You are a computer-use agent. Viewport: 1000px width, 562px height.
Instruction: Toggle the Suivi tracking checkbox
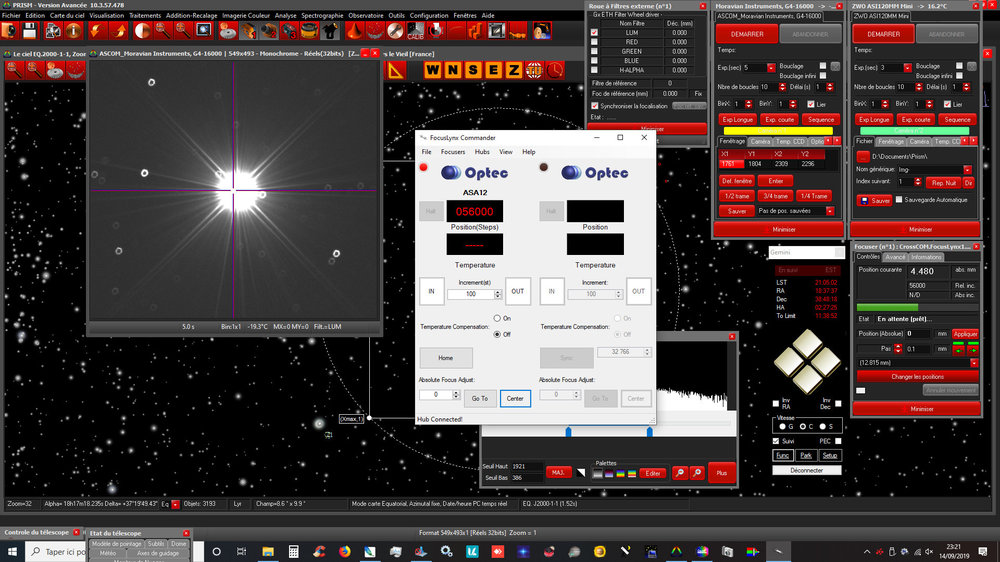(x=776, y=441)
